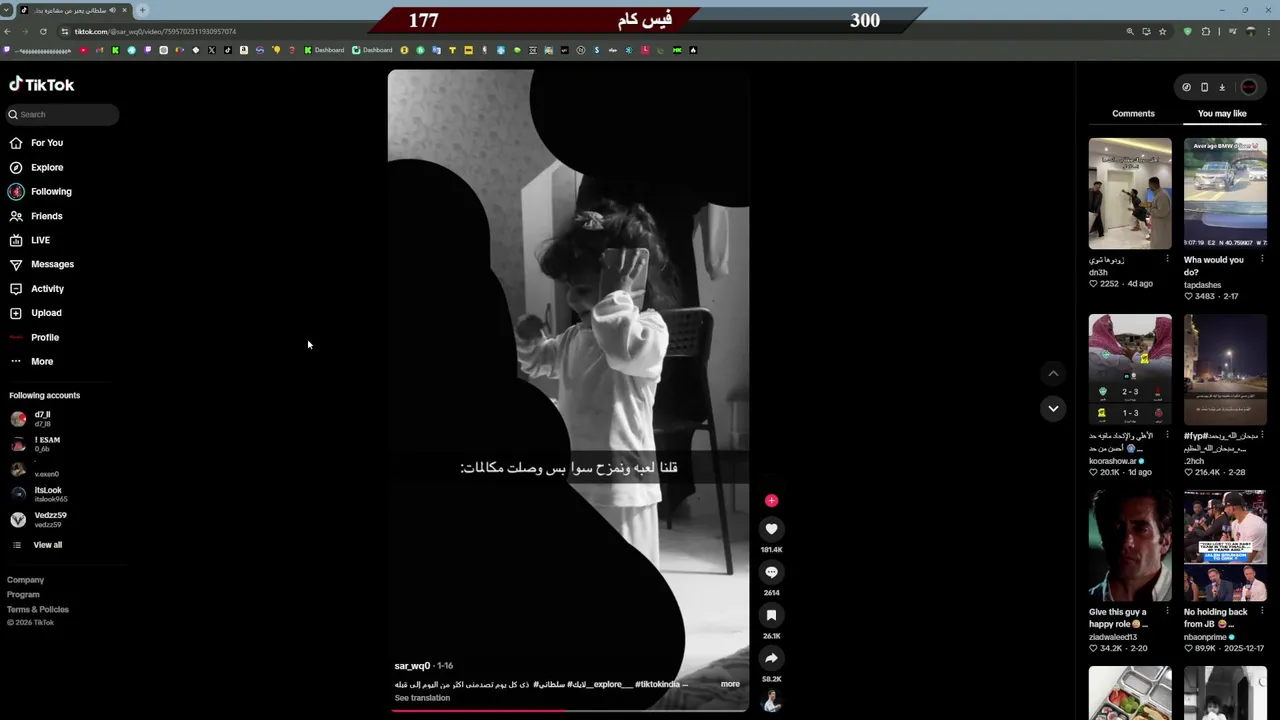The width and height of the screenshot is (1280, 720).
Task: Go to the next video
Action: (1053, 408)
